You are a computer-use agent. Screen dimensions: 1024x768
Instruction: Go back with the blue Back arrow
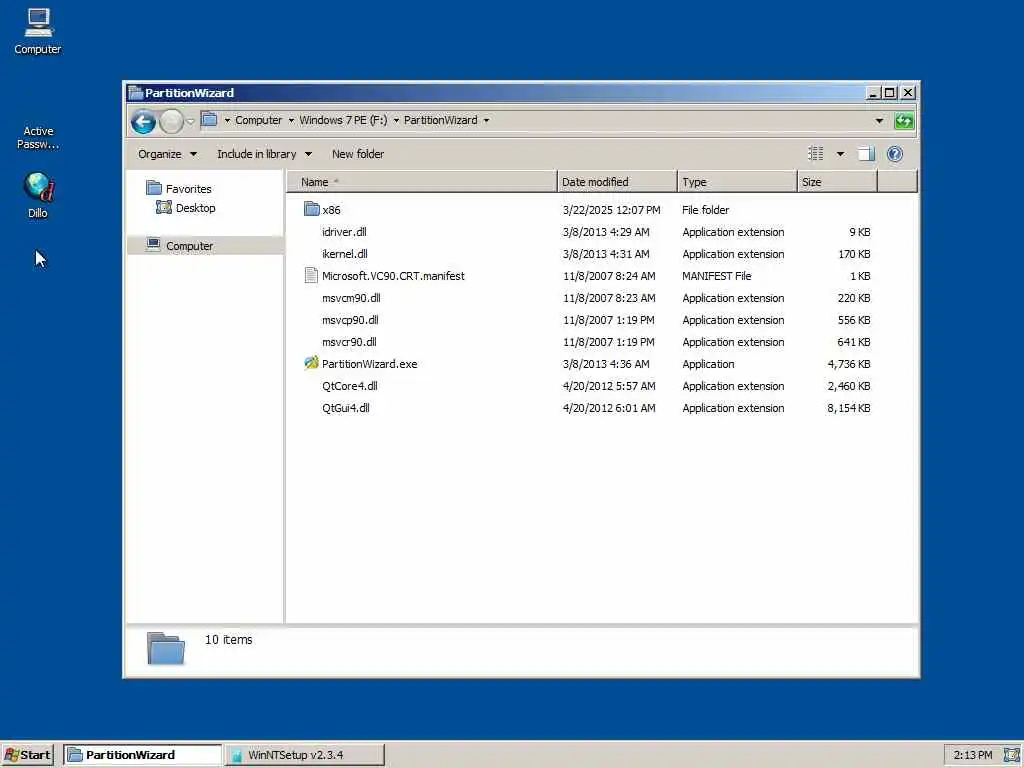pyautogui.click(x=143, y=121)
